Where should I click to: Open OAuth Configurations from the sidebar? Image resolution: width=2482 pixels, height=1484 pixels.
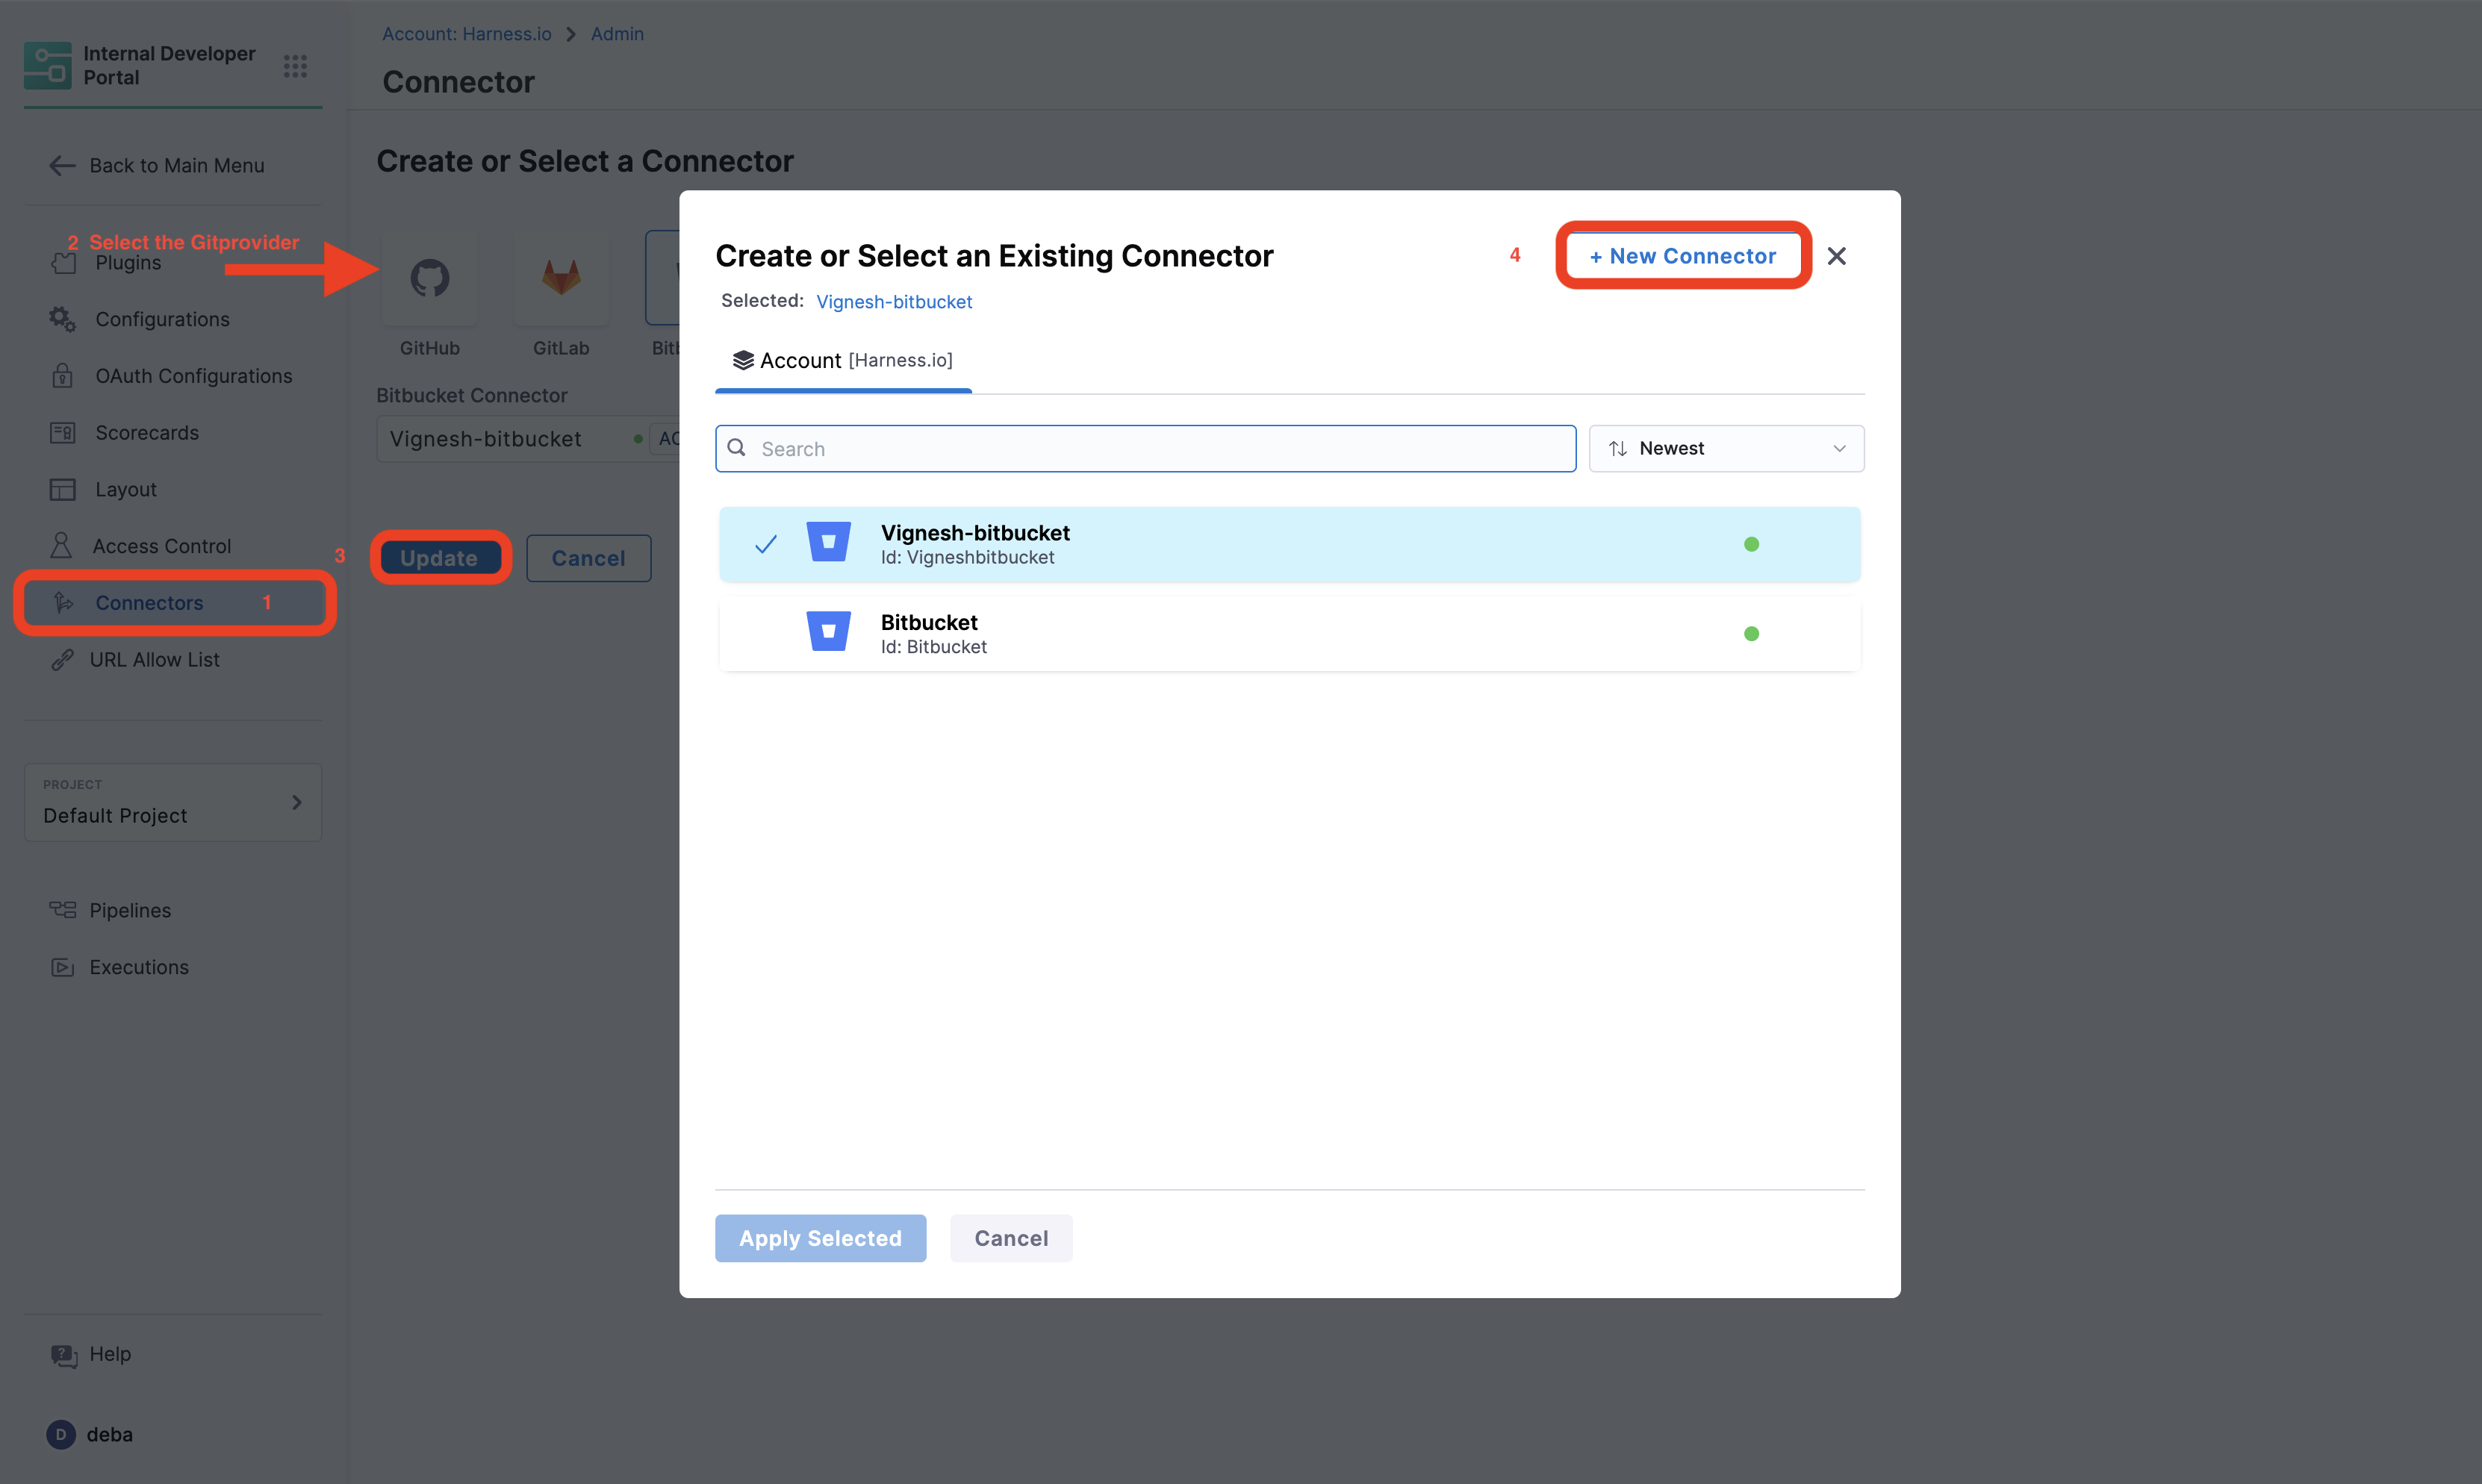point(193,376)
